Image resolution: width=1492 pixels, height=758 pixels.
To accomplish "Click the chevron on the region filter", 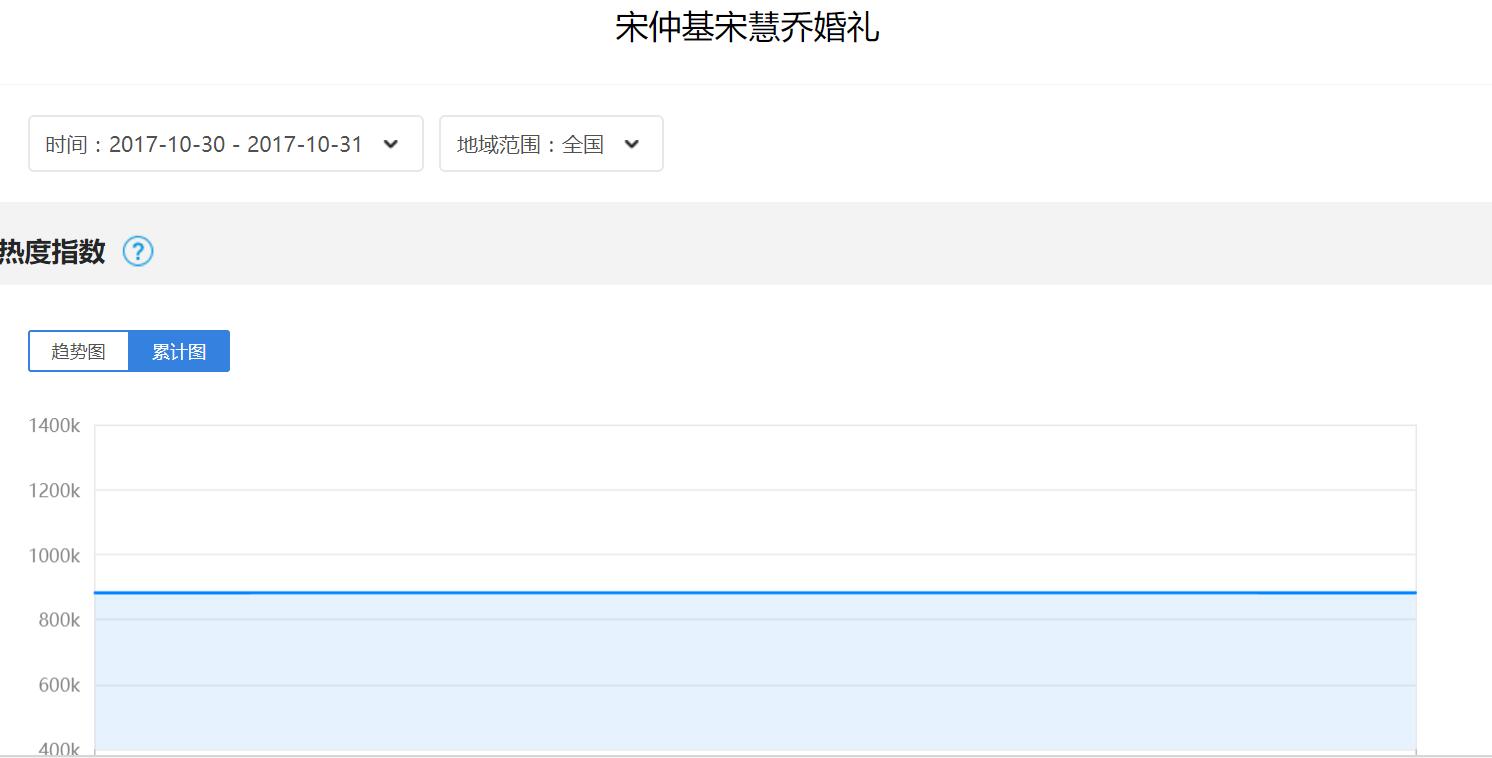I will tap(631, 143).
